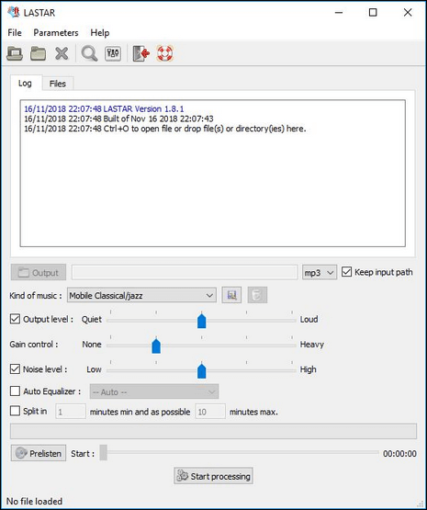The image size is (427, 510).
Task: Minimize the LASTAR window
Action: coord(339,13)
